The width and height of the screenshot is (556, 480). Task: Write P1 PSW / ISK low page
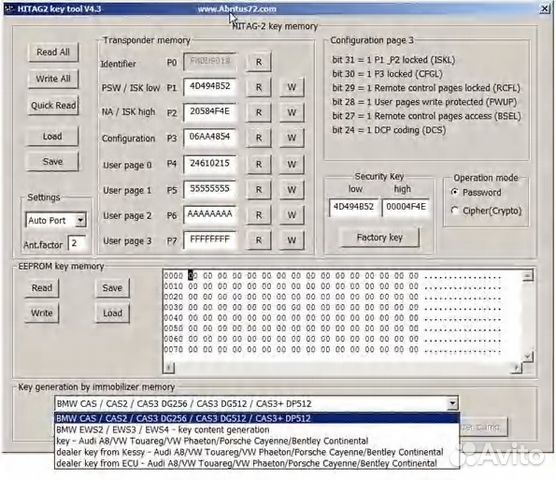click(291, 87)
